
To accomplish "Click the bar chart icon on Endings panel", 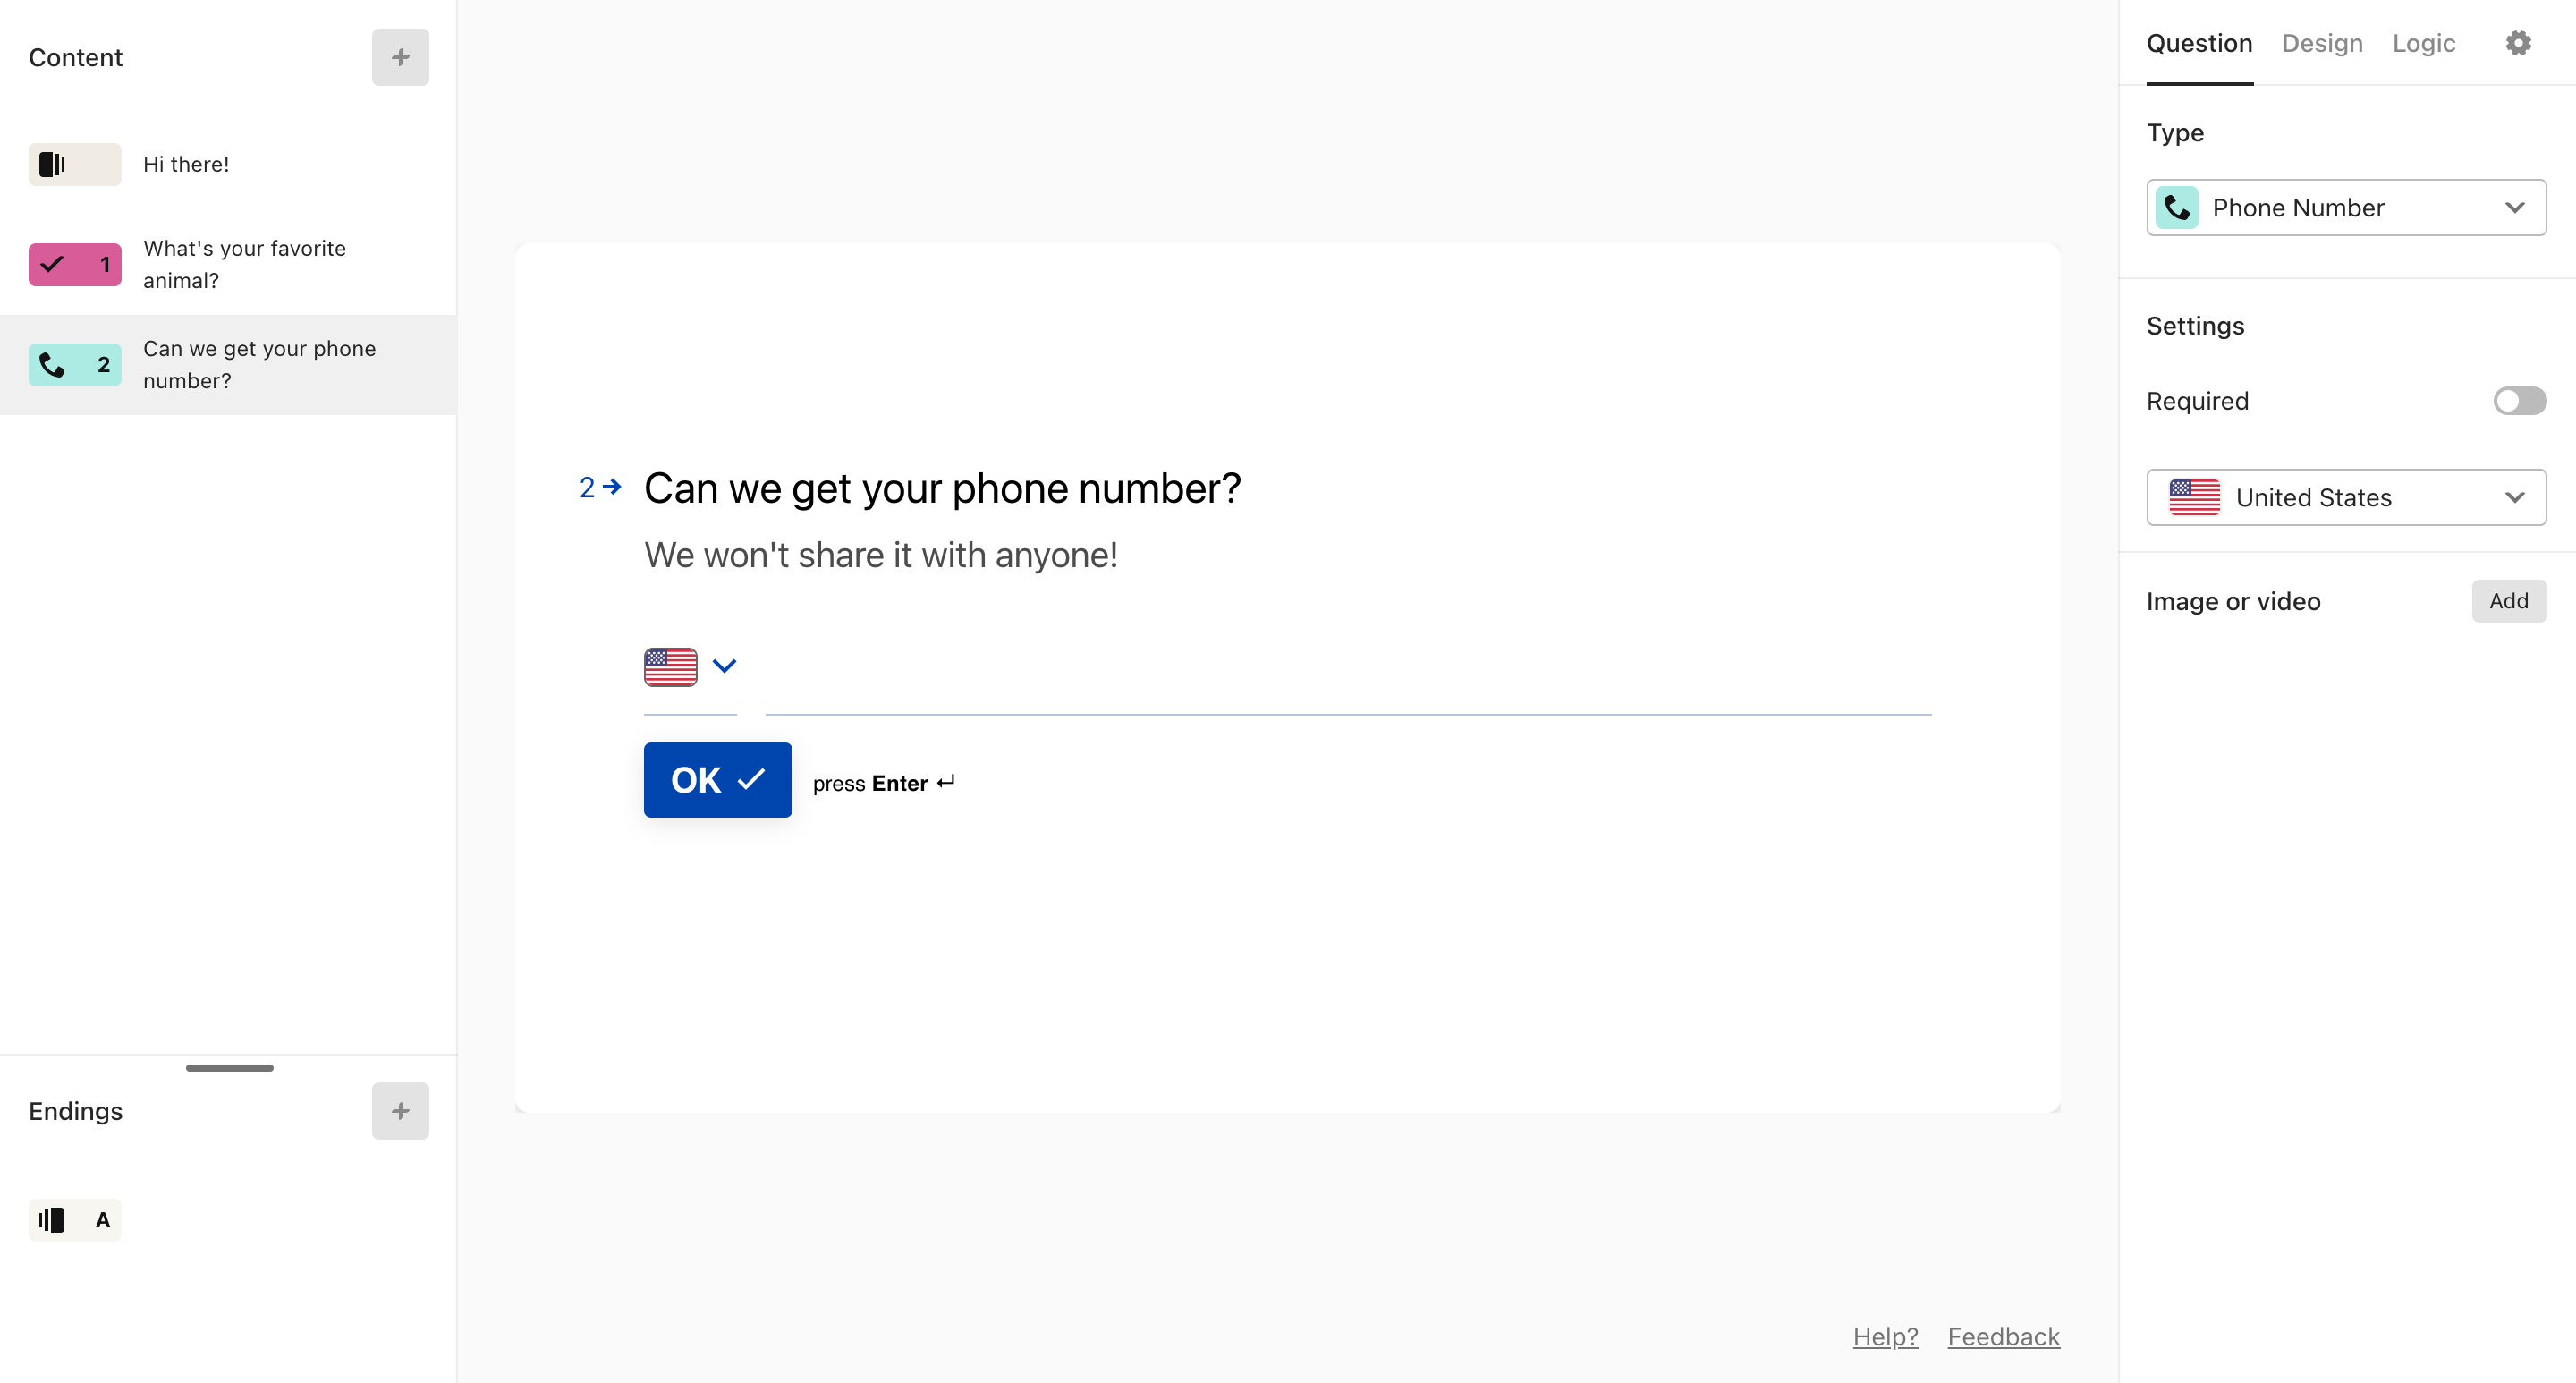I will pyautogui.click(x=51, y=1219).
